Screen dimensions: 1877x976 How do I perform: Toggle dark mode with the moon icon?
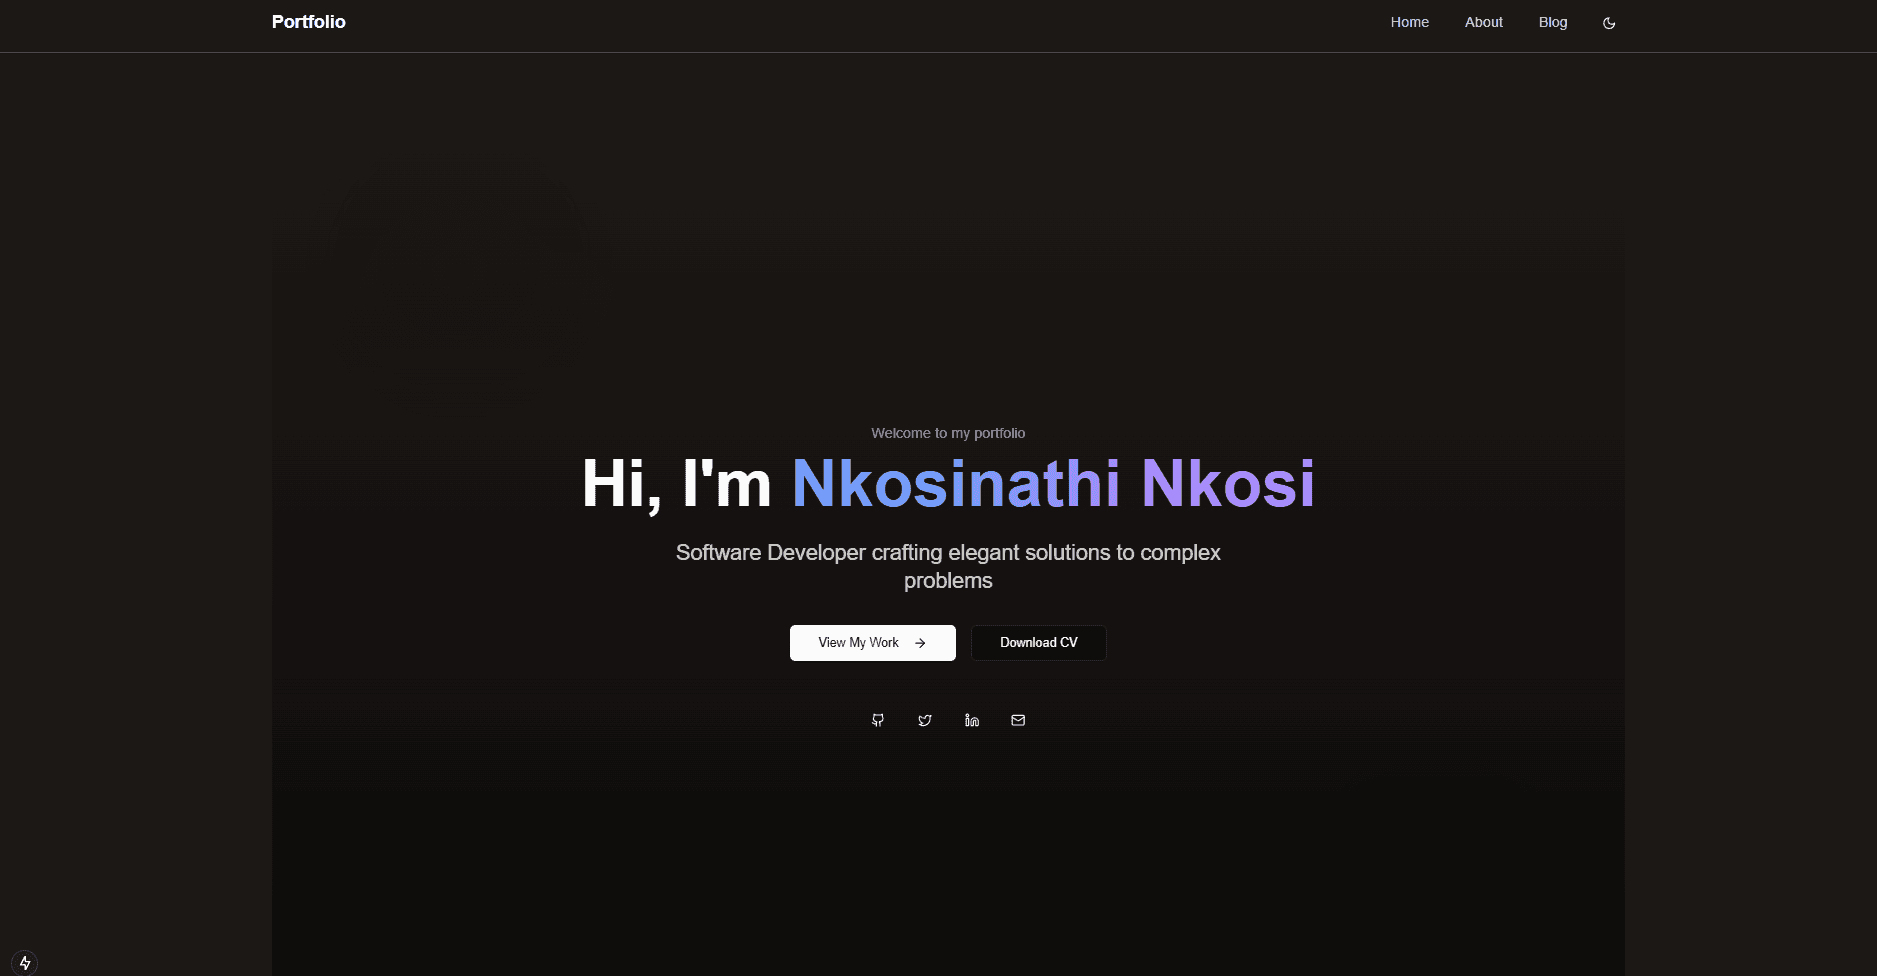tap(1609, 23)
